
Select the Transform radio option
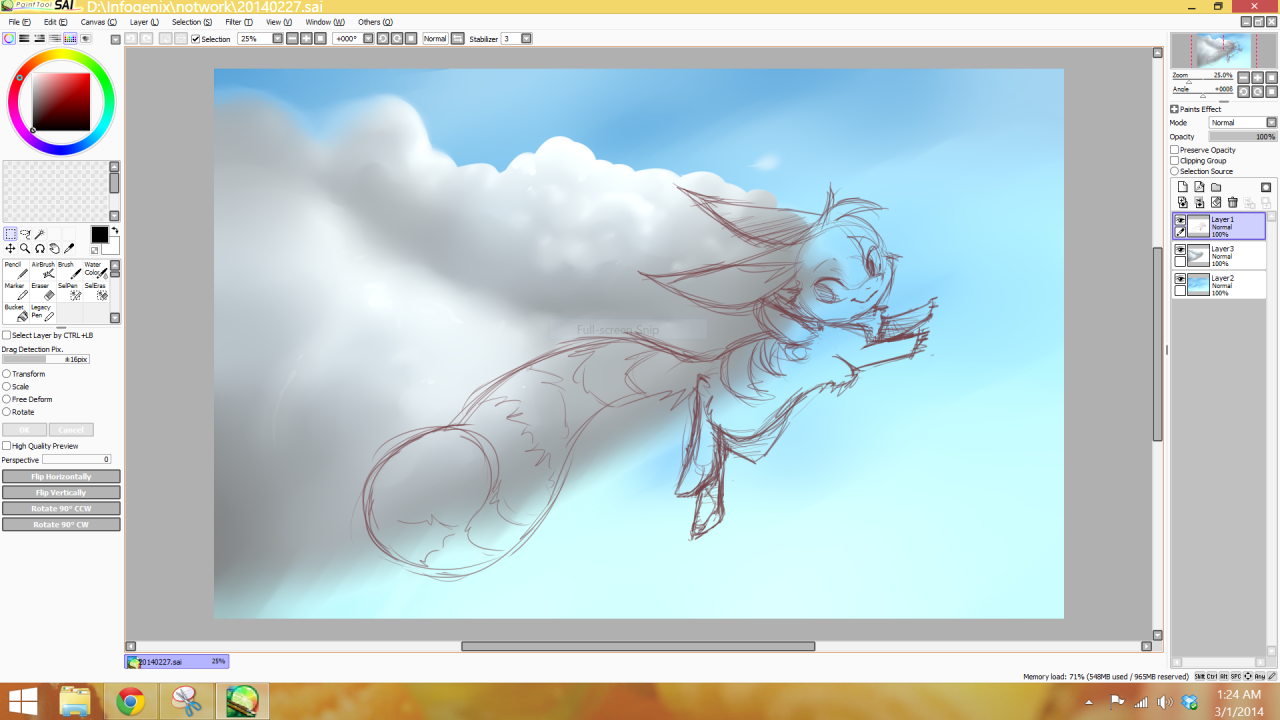pos(6,374)
